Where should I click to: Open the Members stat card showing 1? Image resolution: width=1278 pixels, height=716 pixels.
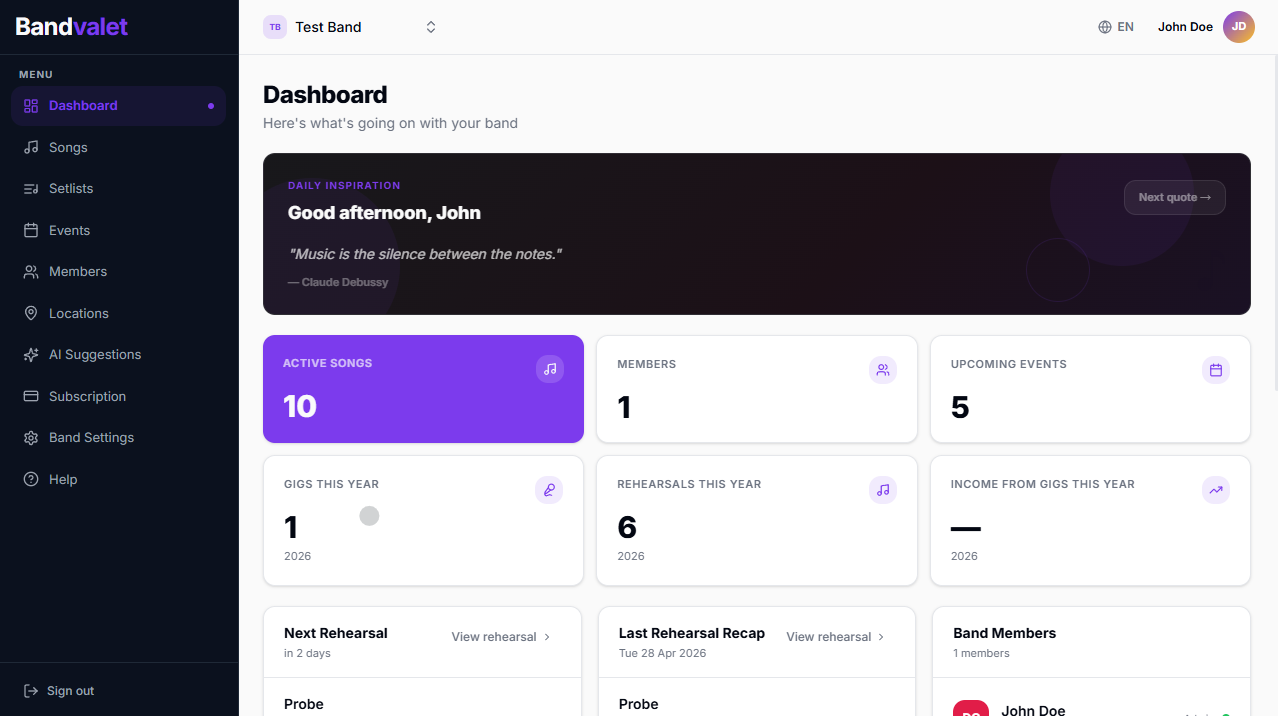(757, 389)
